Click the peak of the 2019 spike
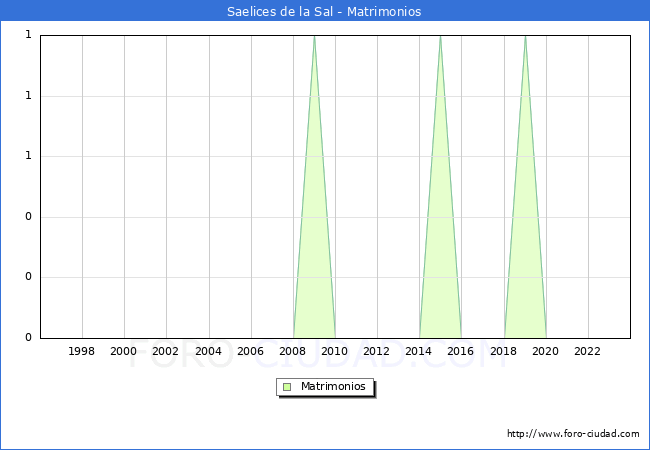Viewport: 650px width, 450px height. point(525,37)
